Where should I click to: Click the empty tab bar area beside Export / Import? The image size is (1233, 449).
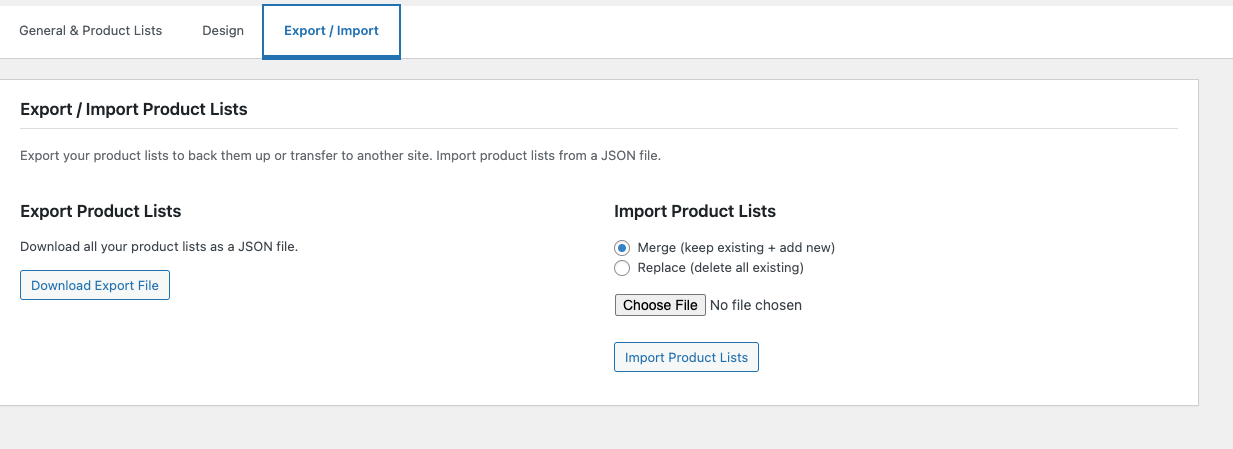(800, 31)
